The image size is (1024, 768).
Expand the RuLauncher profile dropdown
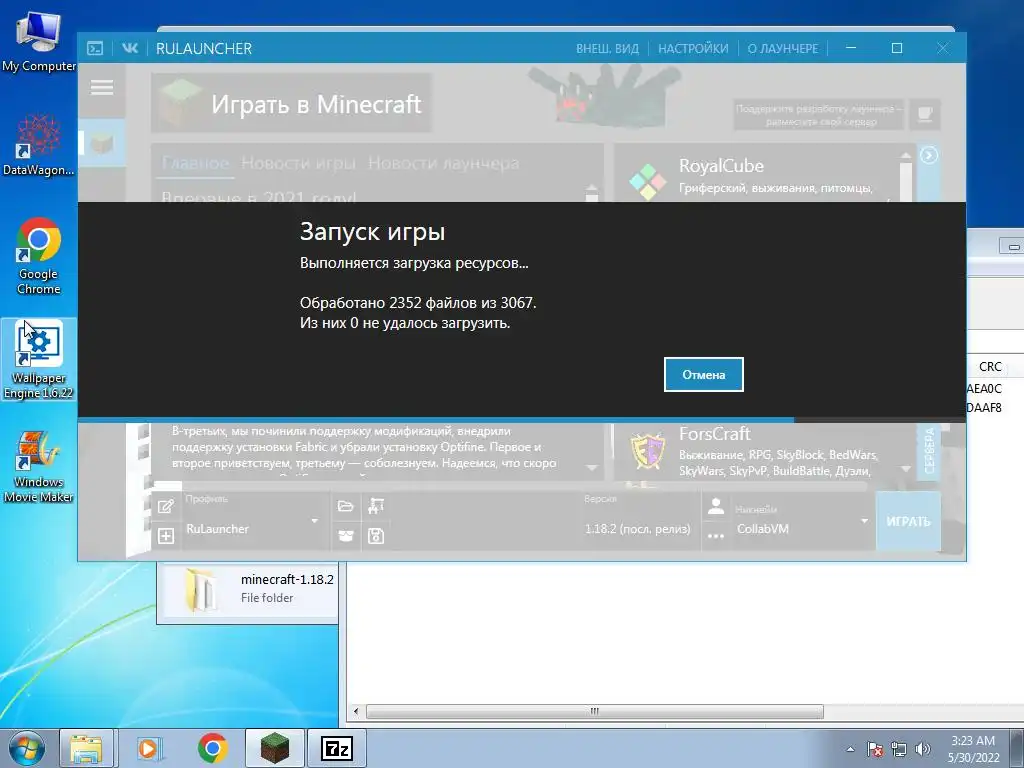click(x=314, y=521)
